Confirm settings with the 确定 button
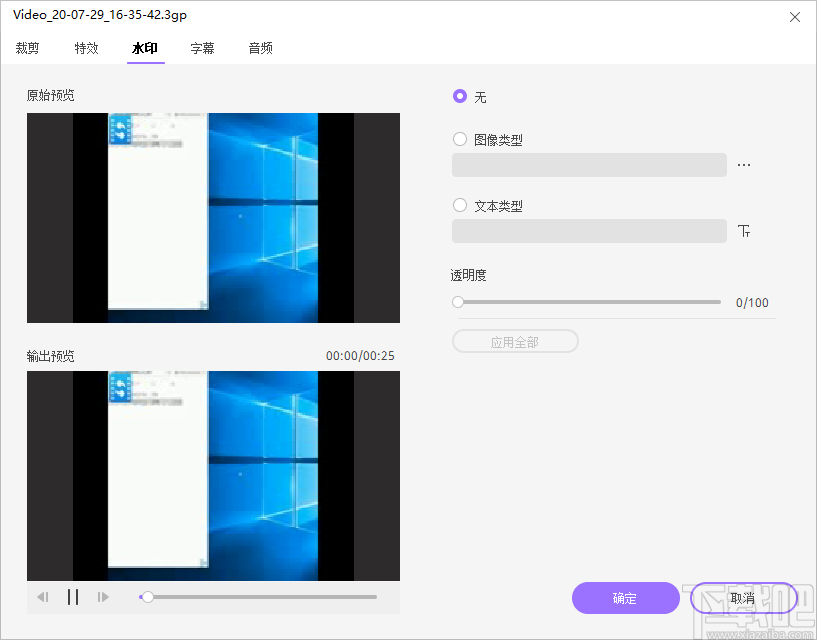The height and width of the screenshot is (640, 817). click(625, 597)
